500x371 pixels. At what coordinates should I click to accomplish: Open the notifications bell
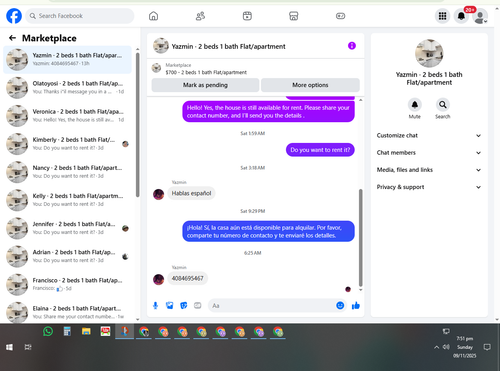coord(461,16)
